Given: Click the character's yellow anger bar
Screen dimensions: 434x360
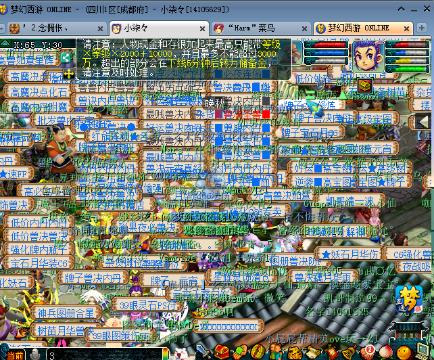Looking at the screenshot, I should [407, 61].
